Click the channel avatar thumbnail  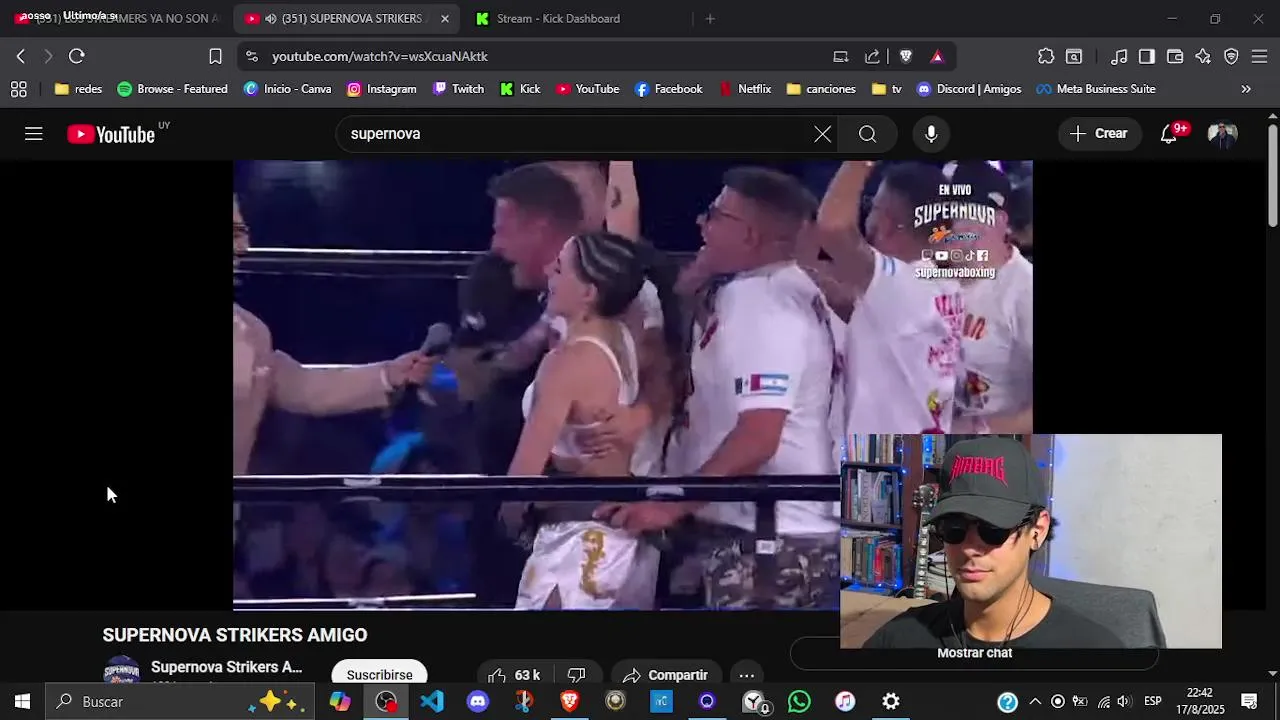122,671
